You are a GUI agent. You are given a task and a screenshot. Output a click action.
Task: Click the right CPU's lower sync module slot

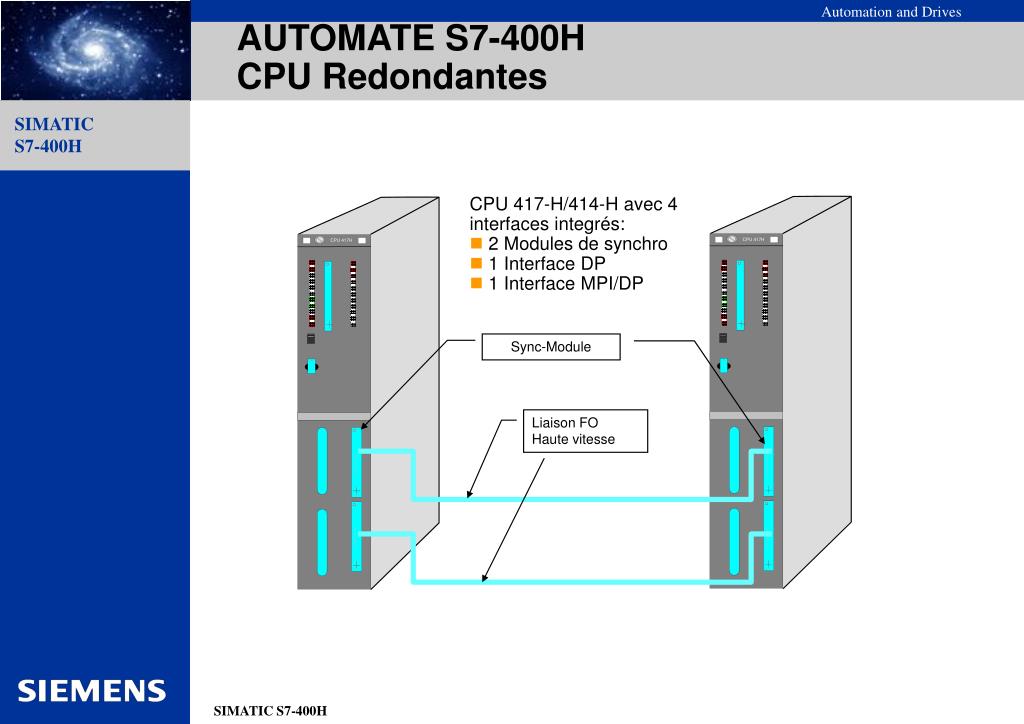(x=769, y=535)
